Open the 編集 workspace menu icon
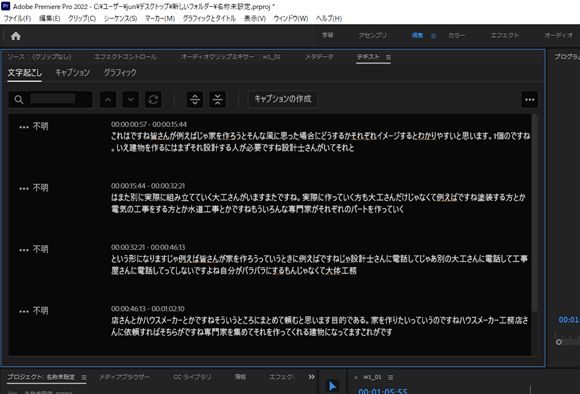The image size is (580, 394). click(434, 36)
